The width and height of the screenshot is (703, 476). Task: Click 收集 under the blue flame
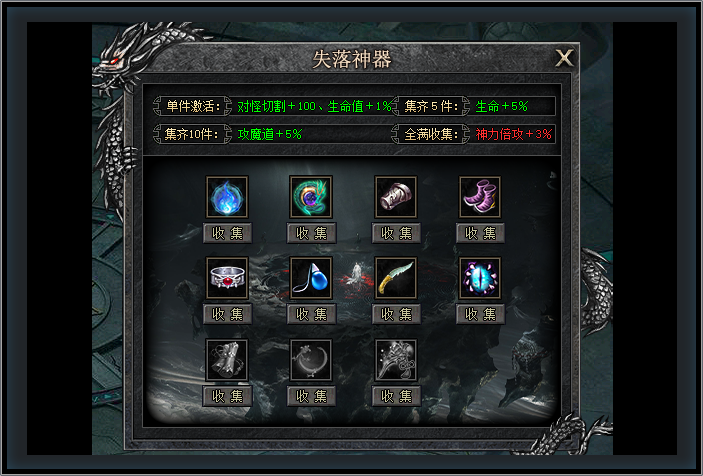[227, 233]
